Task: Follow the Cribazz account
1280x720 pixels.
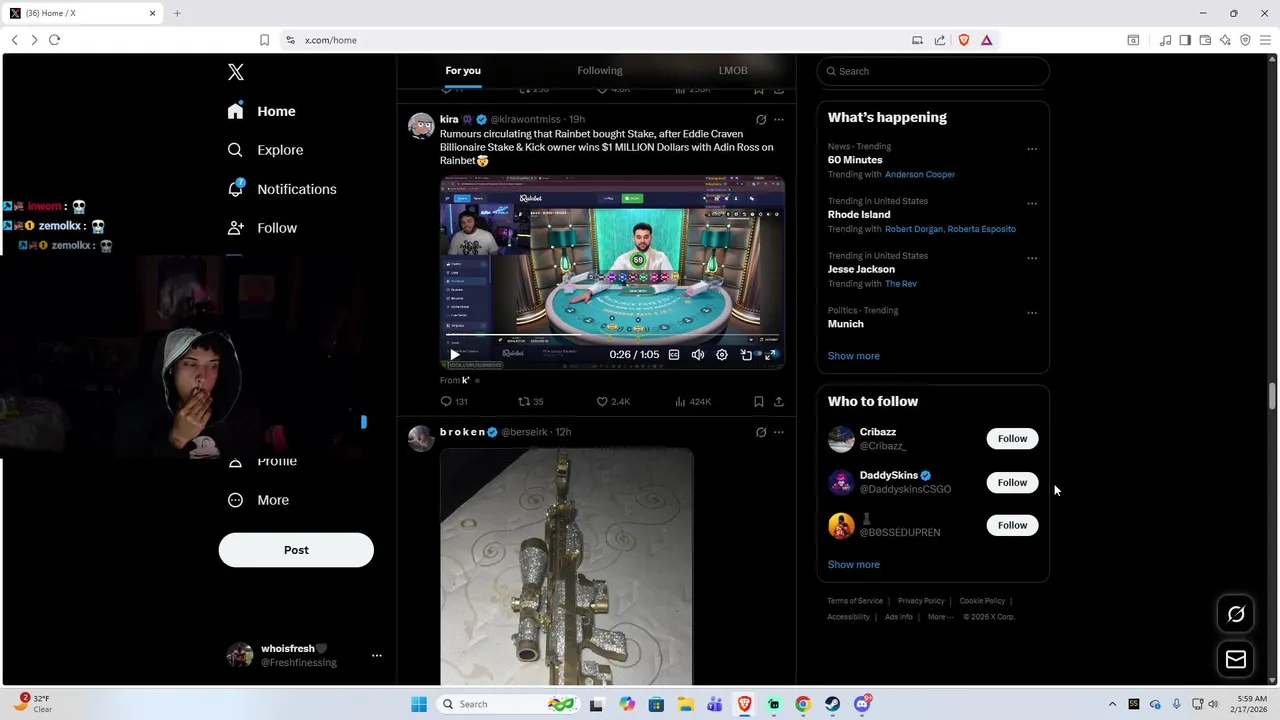Action: click(x=1012, y=438)
